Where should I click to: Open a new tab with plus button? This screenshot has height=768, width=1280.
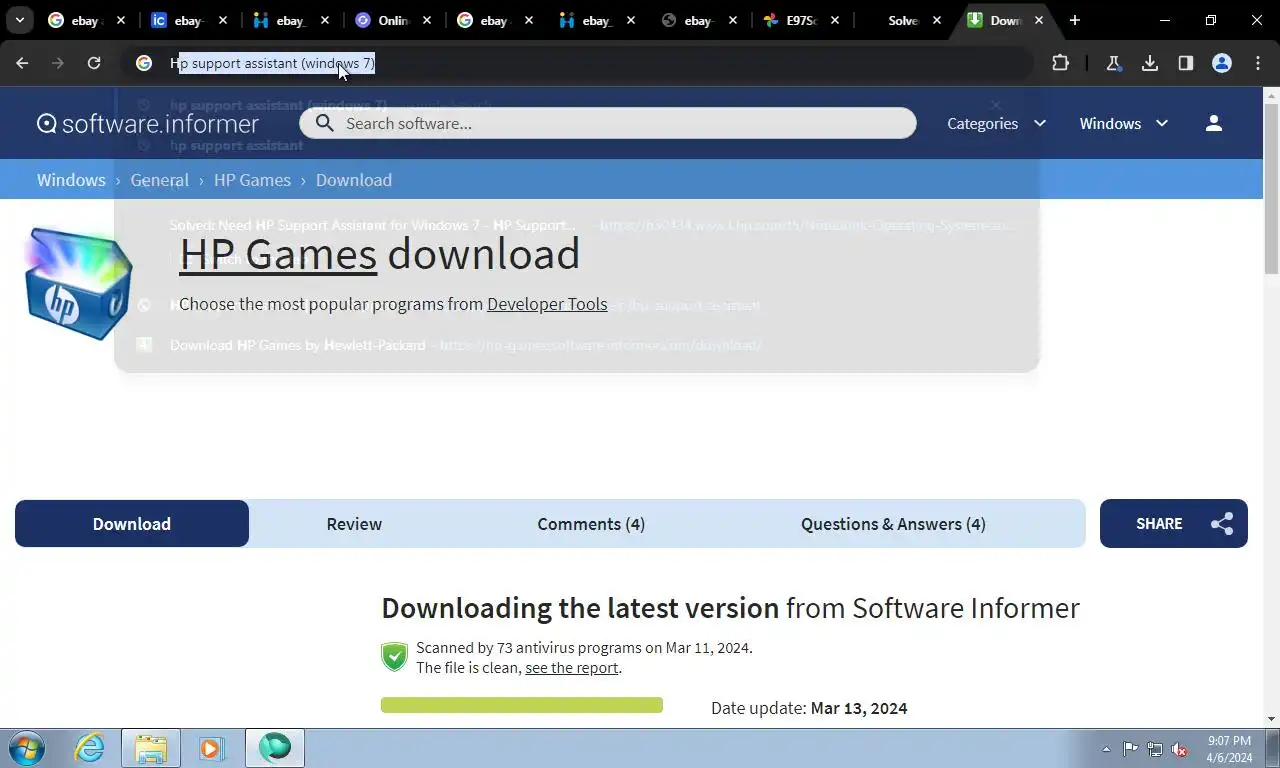click(1075, 20)
